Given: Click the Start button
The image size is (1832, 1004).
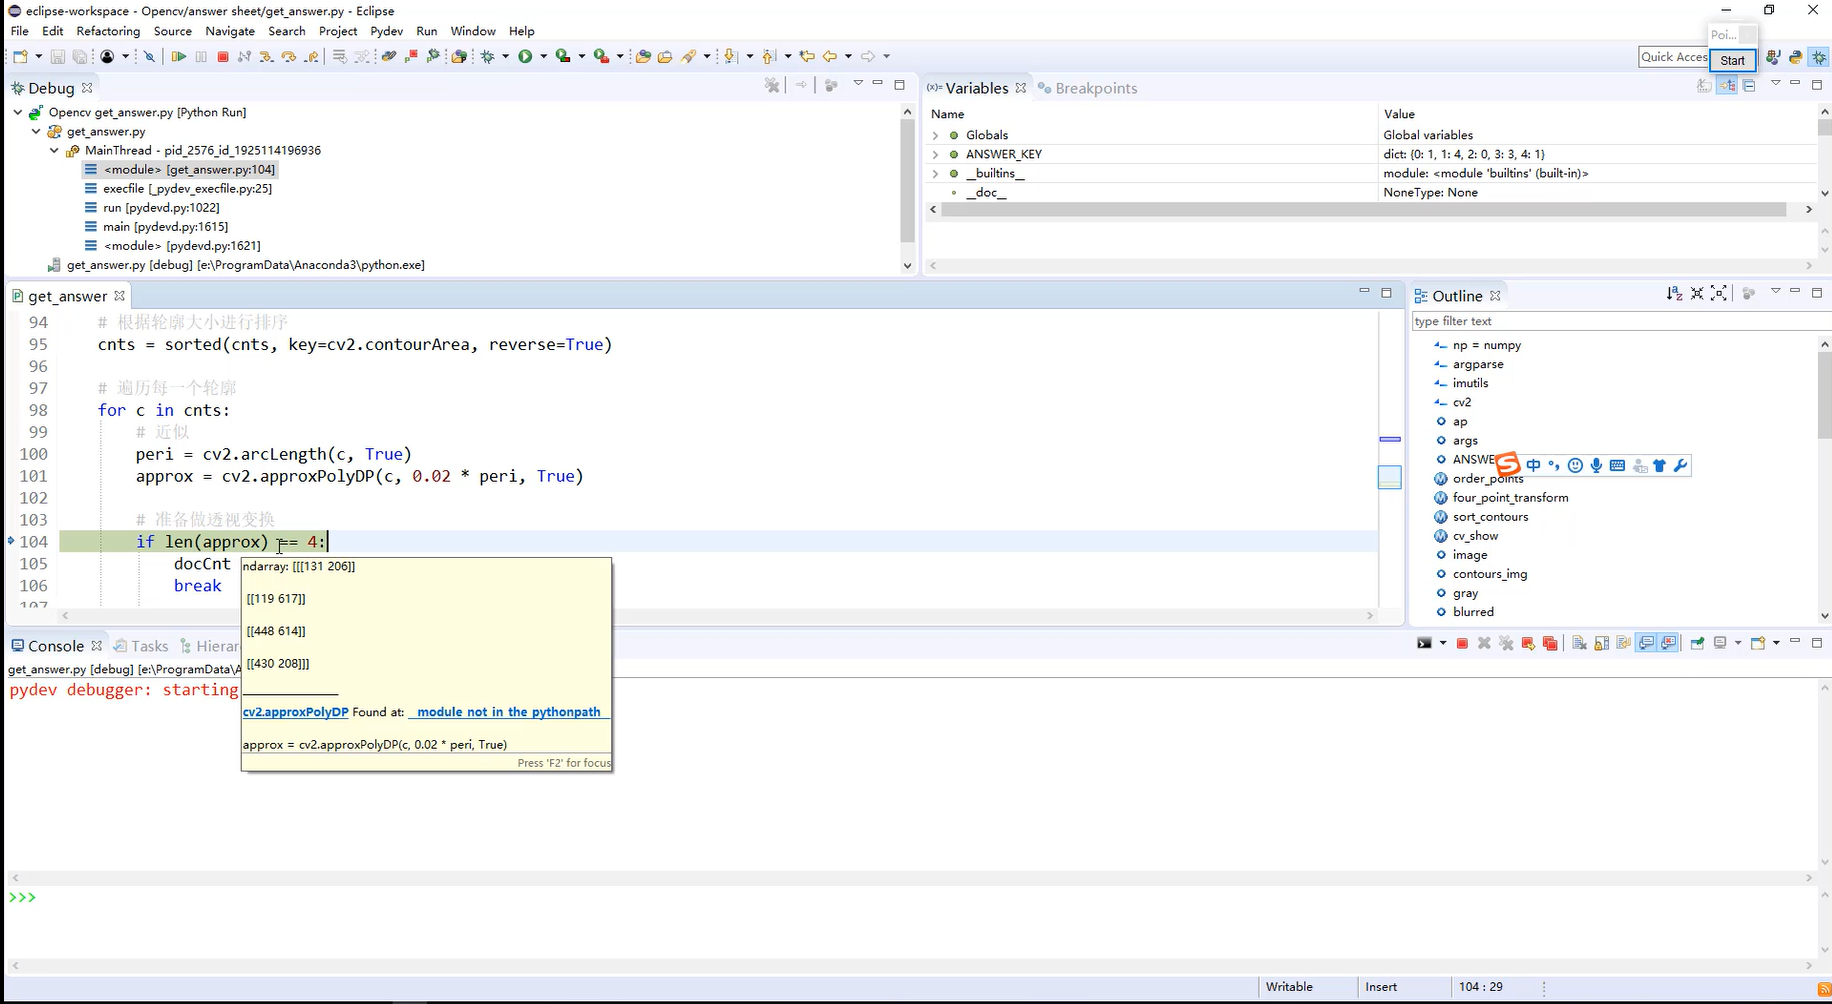Looking at the screenshot, I should (1733, 60).
